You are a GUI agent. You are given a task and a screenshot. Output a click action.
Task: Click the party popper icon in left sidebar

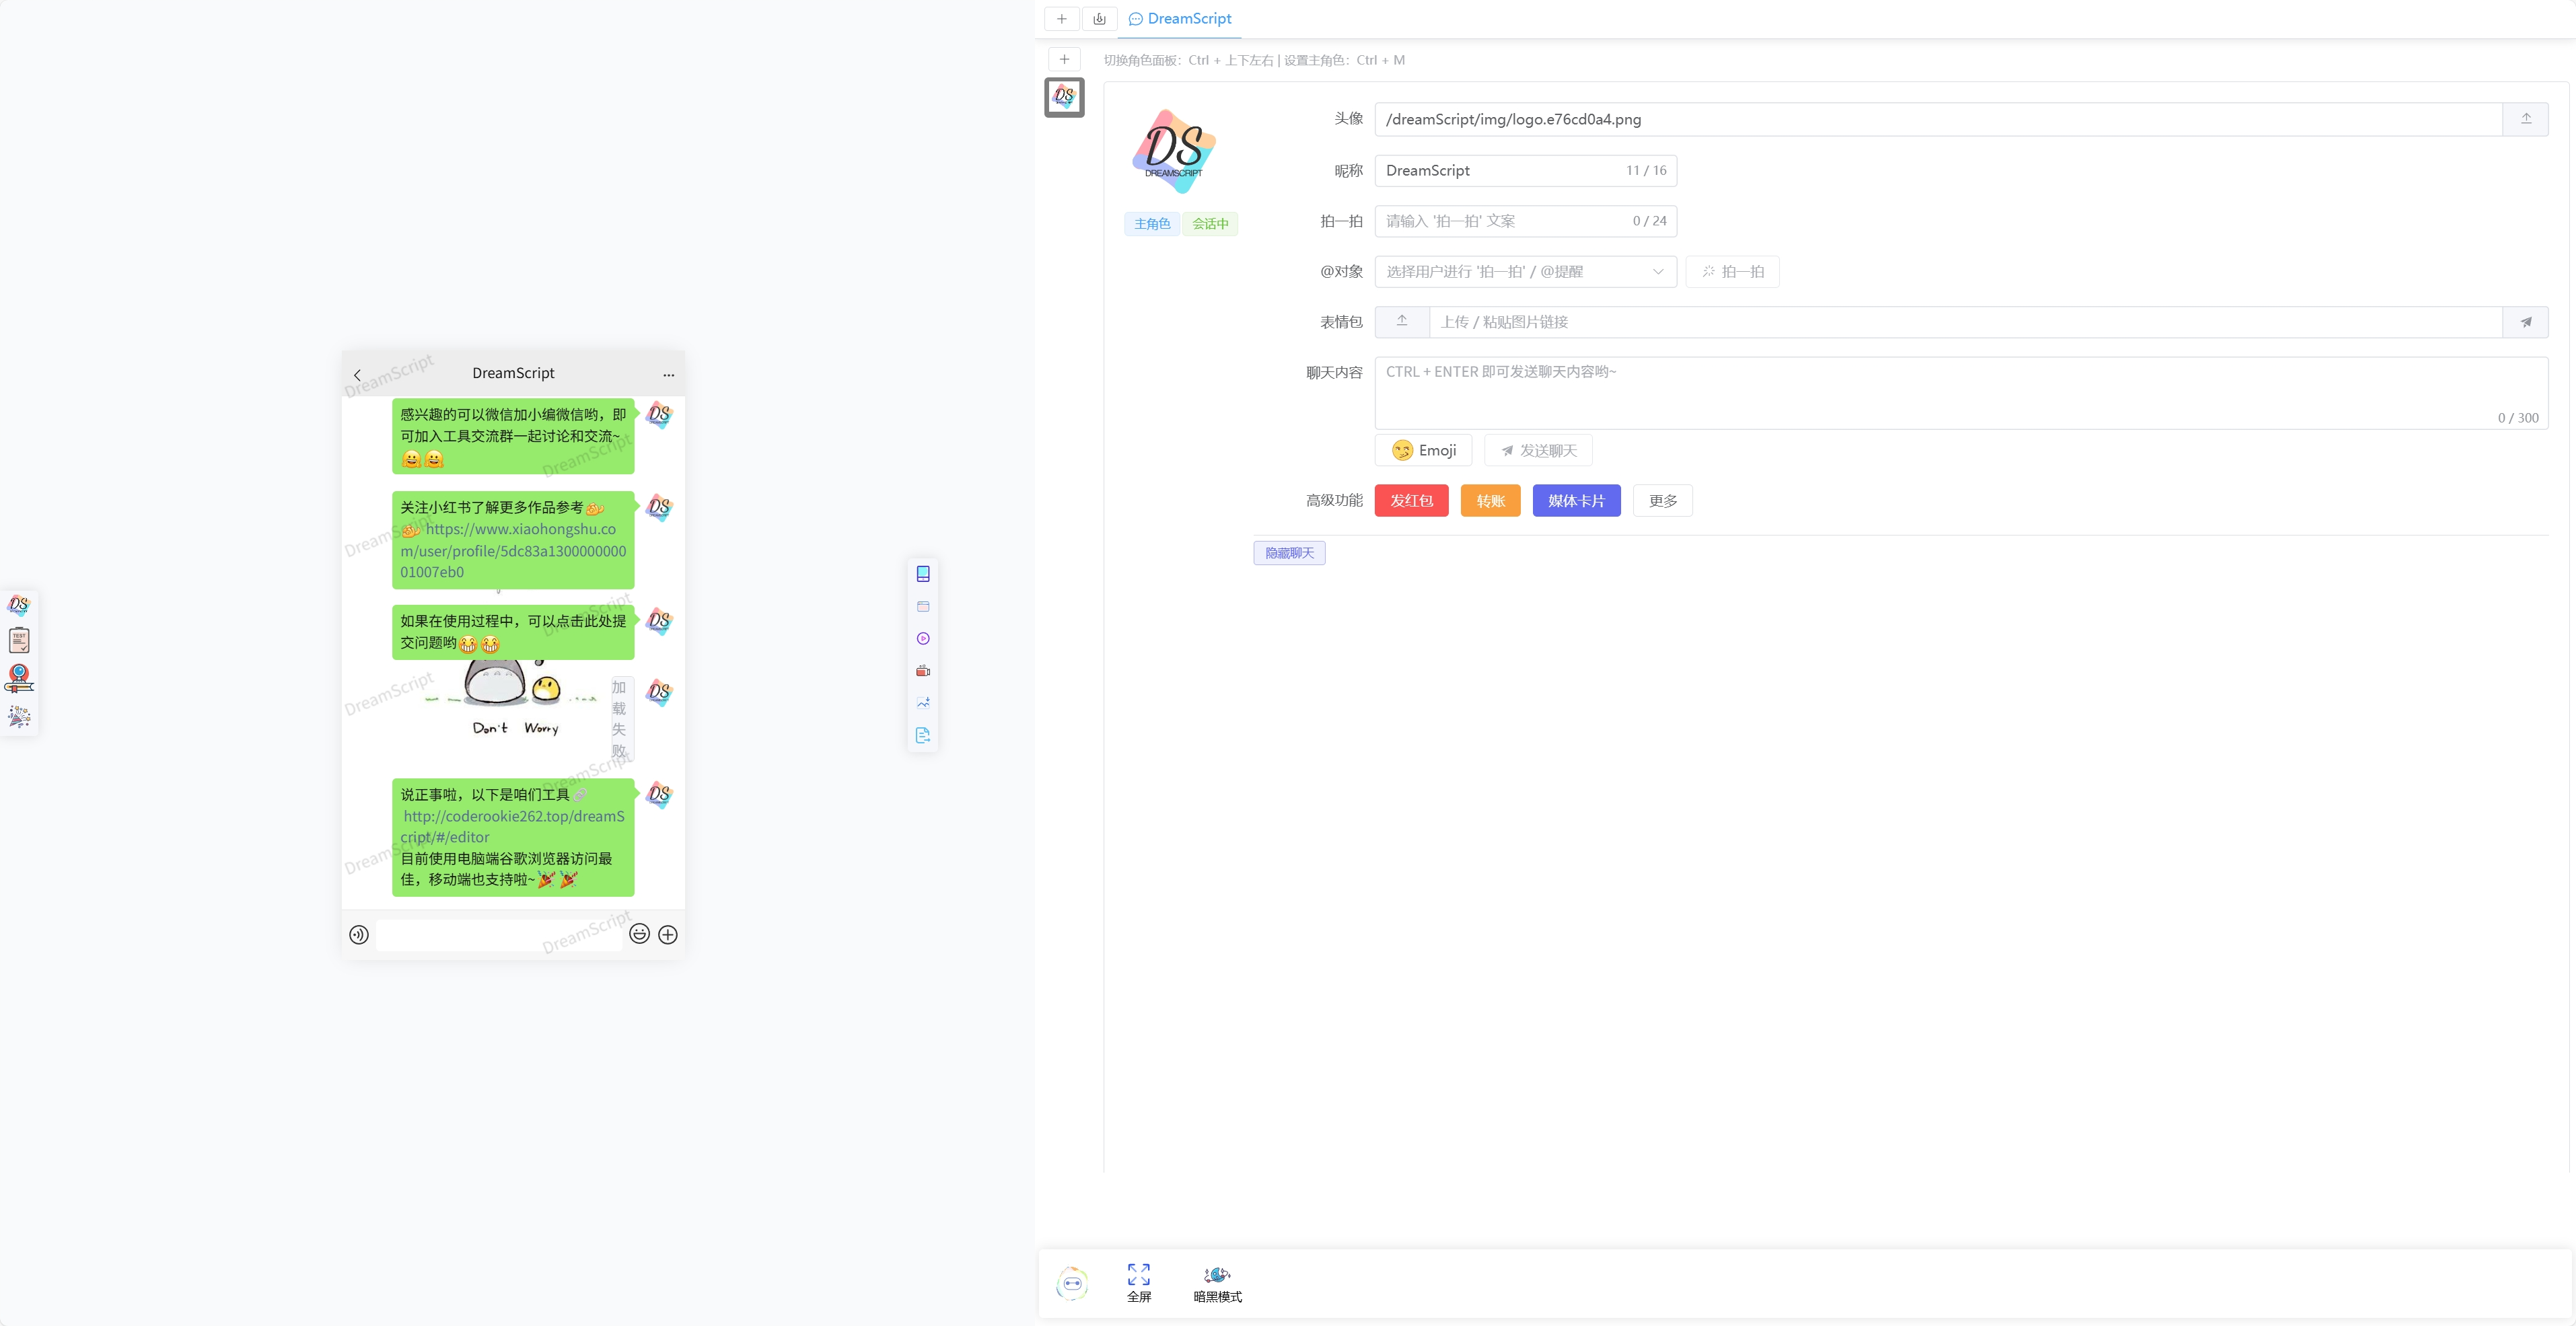click(x=19, y=716)
